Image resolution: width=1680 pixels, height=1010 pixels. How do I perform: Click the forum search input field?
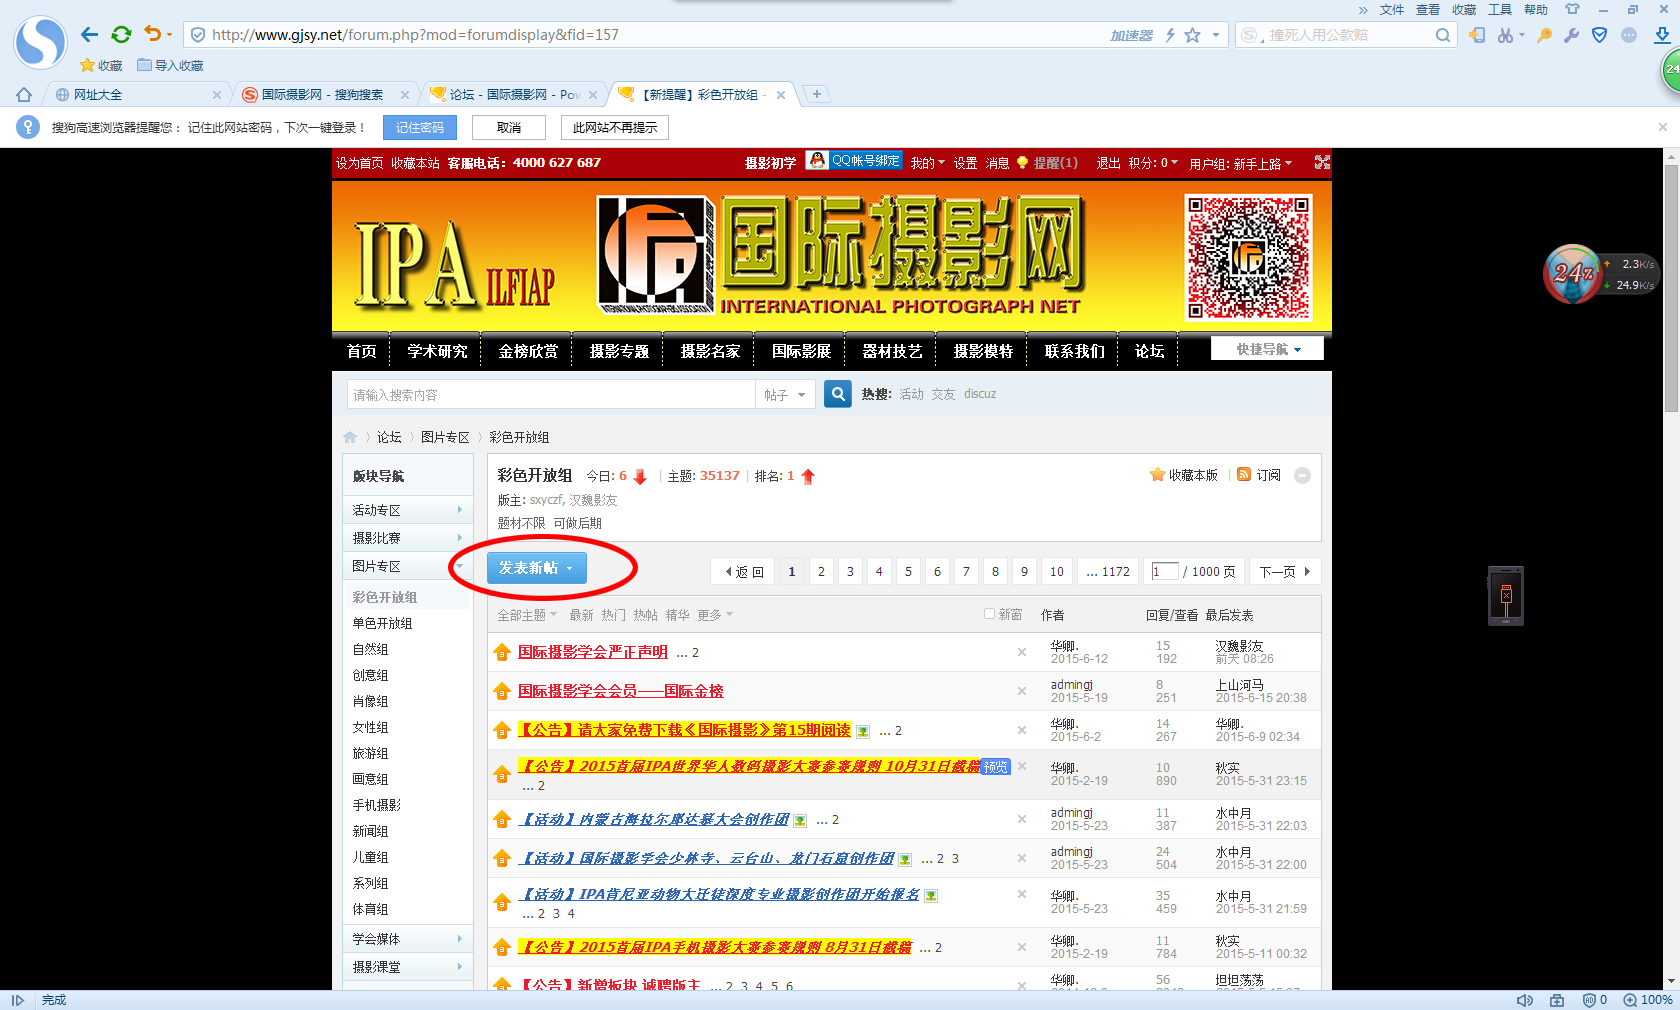click(x=550, y=395)
